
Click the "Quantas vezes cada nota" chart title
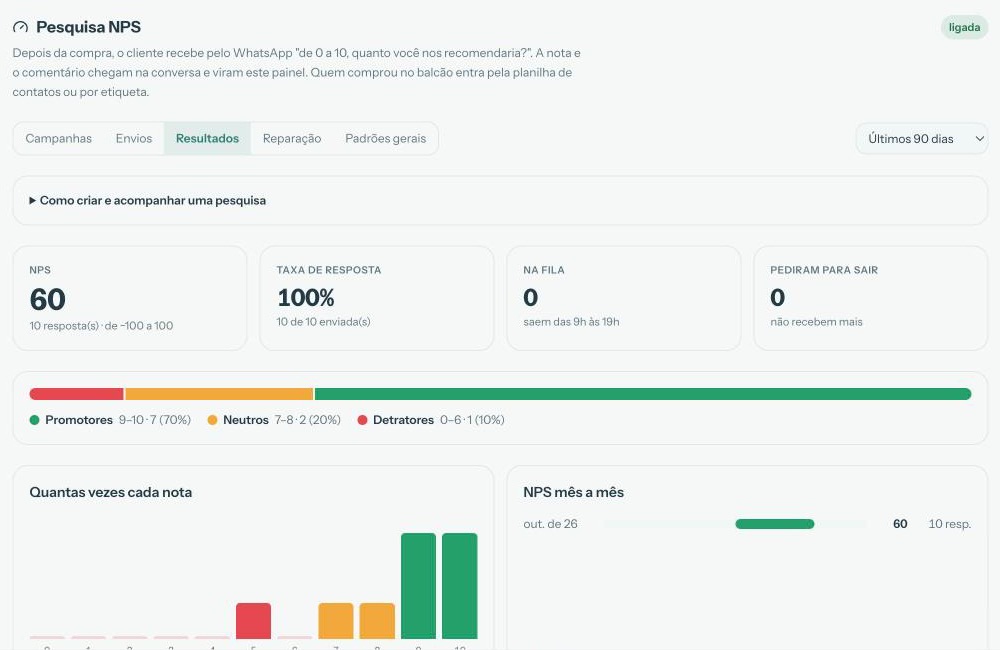pyautogui.click(x=110, y=492)
